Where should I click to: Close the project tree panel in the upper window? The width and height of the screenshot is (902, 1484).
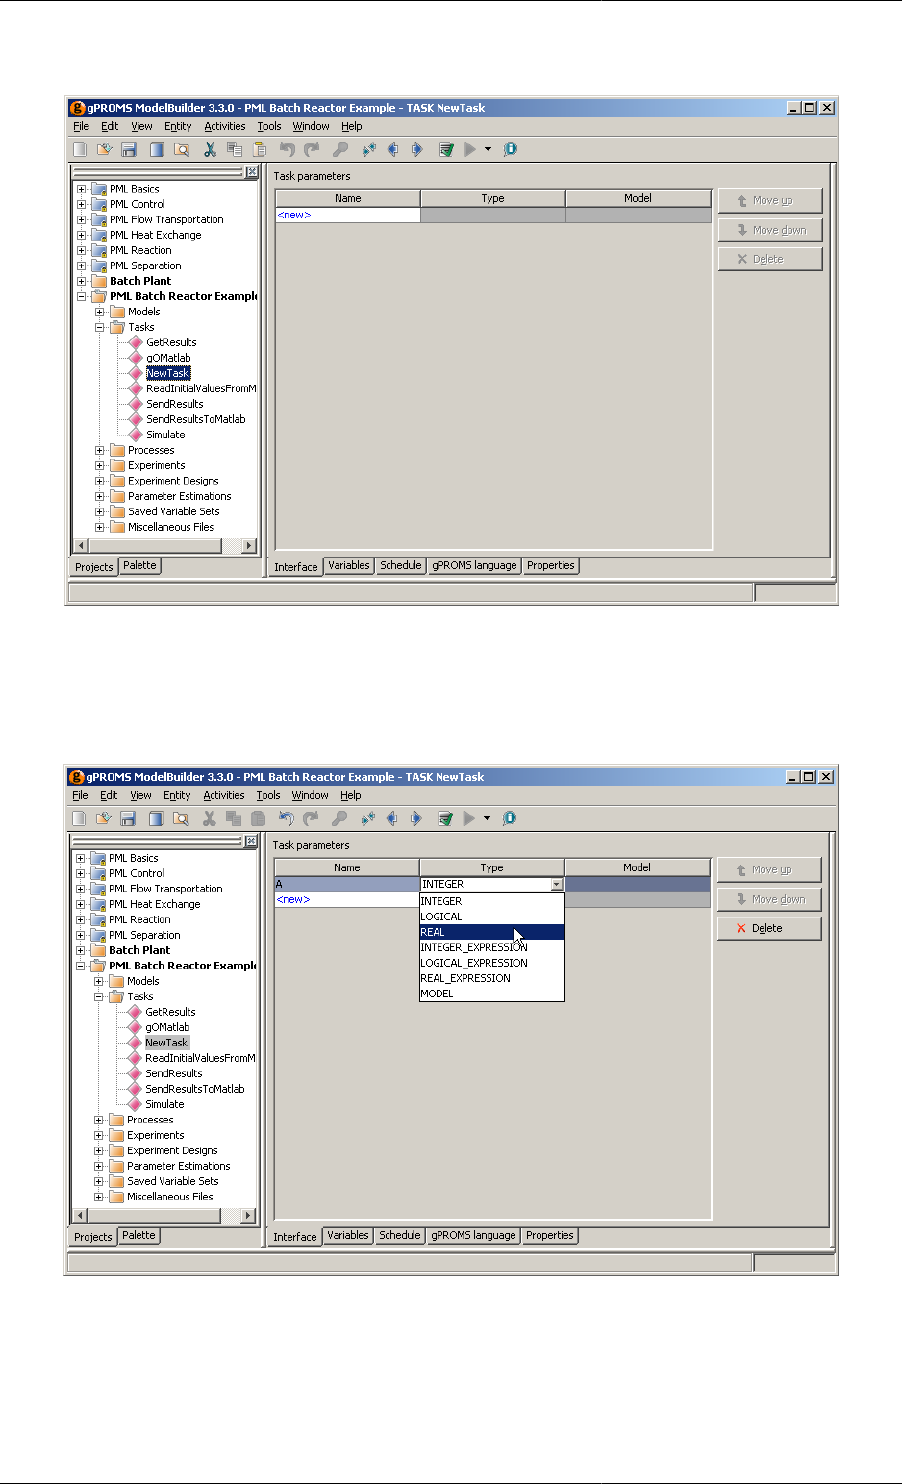[x=252, y=172]
